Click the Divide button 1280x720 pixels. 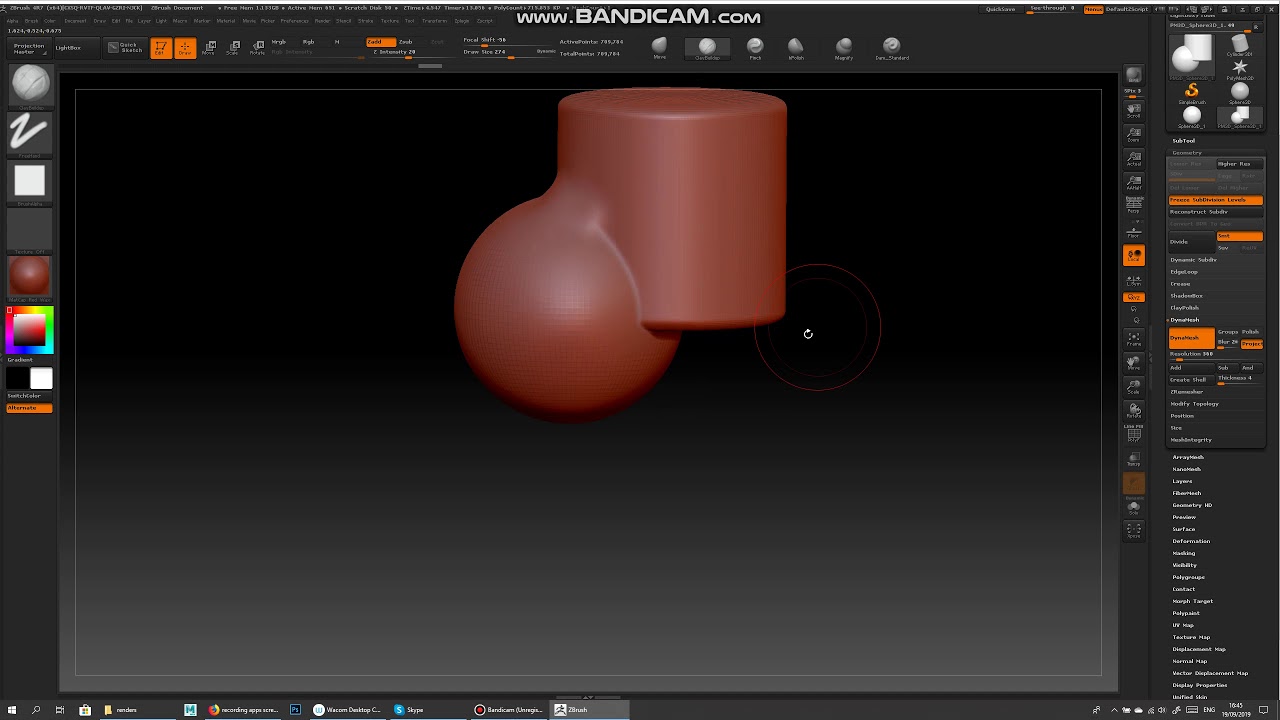click(x=1191, y=242)
